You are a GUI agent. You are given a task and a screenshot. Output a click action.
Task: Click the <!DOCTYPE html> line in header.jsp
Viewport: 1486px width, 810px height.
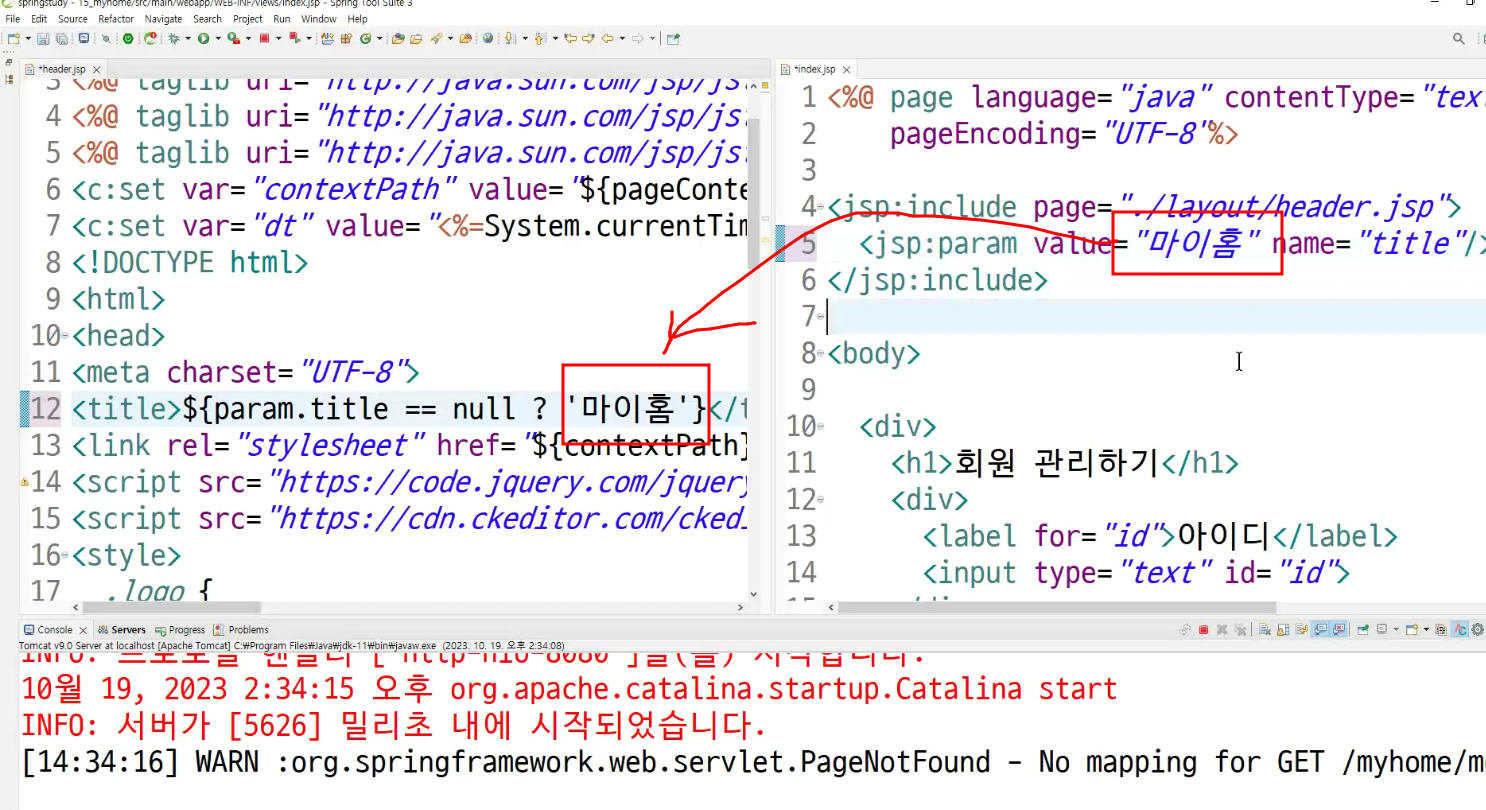point(190,263)
